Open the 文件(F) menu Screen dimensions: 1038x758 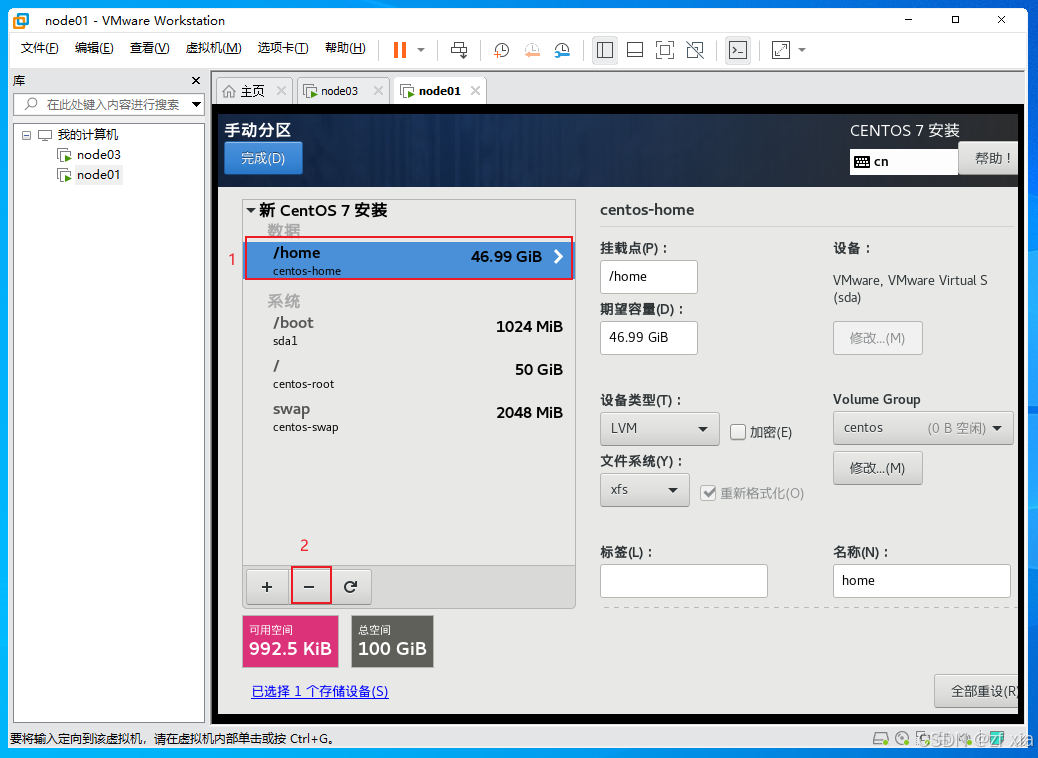[x=39, y=48]
